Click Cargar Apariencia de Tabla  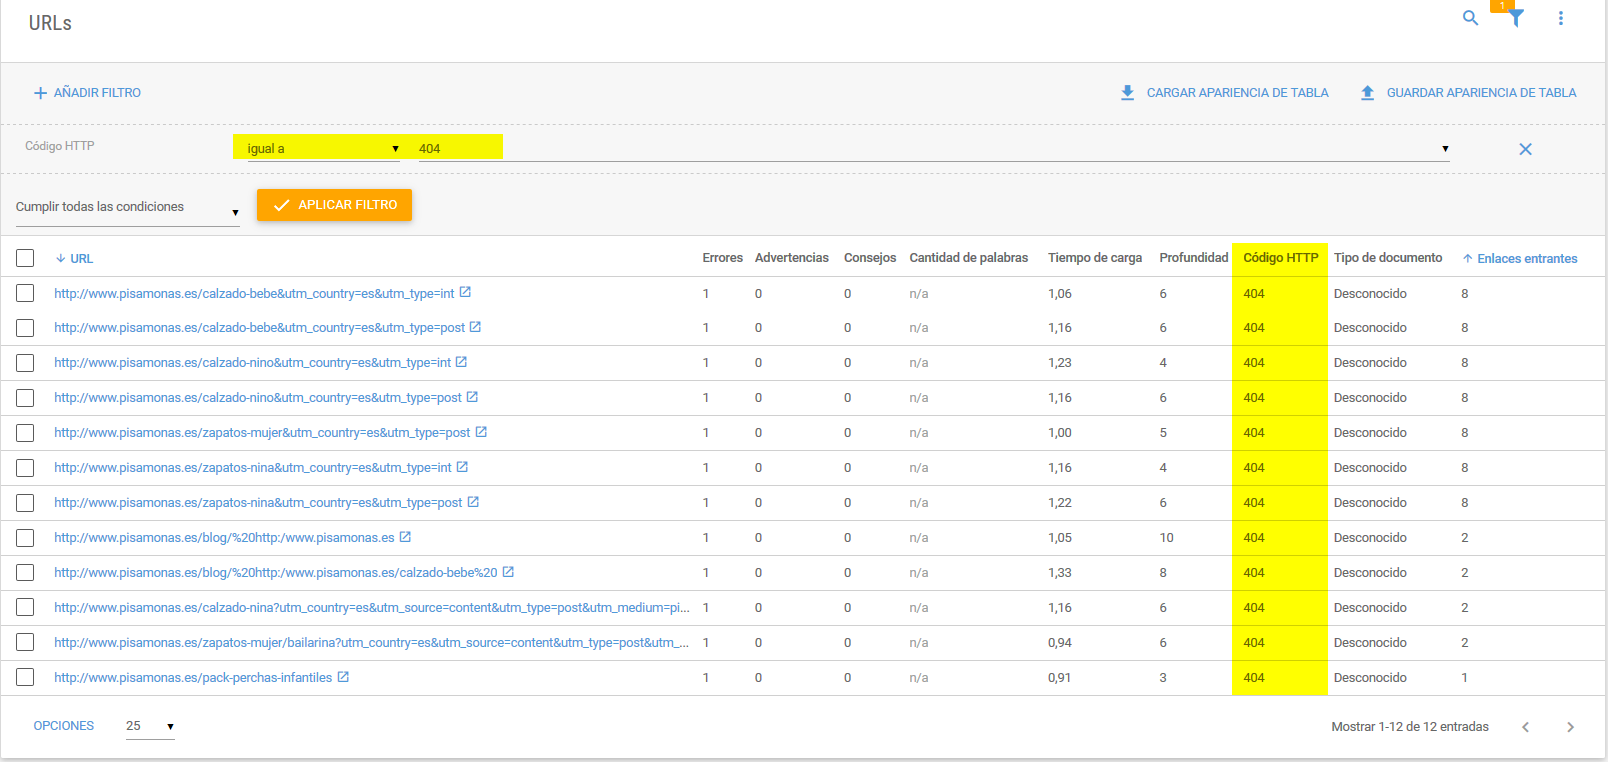point(1224,92)
